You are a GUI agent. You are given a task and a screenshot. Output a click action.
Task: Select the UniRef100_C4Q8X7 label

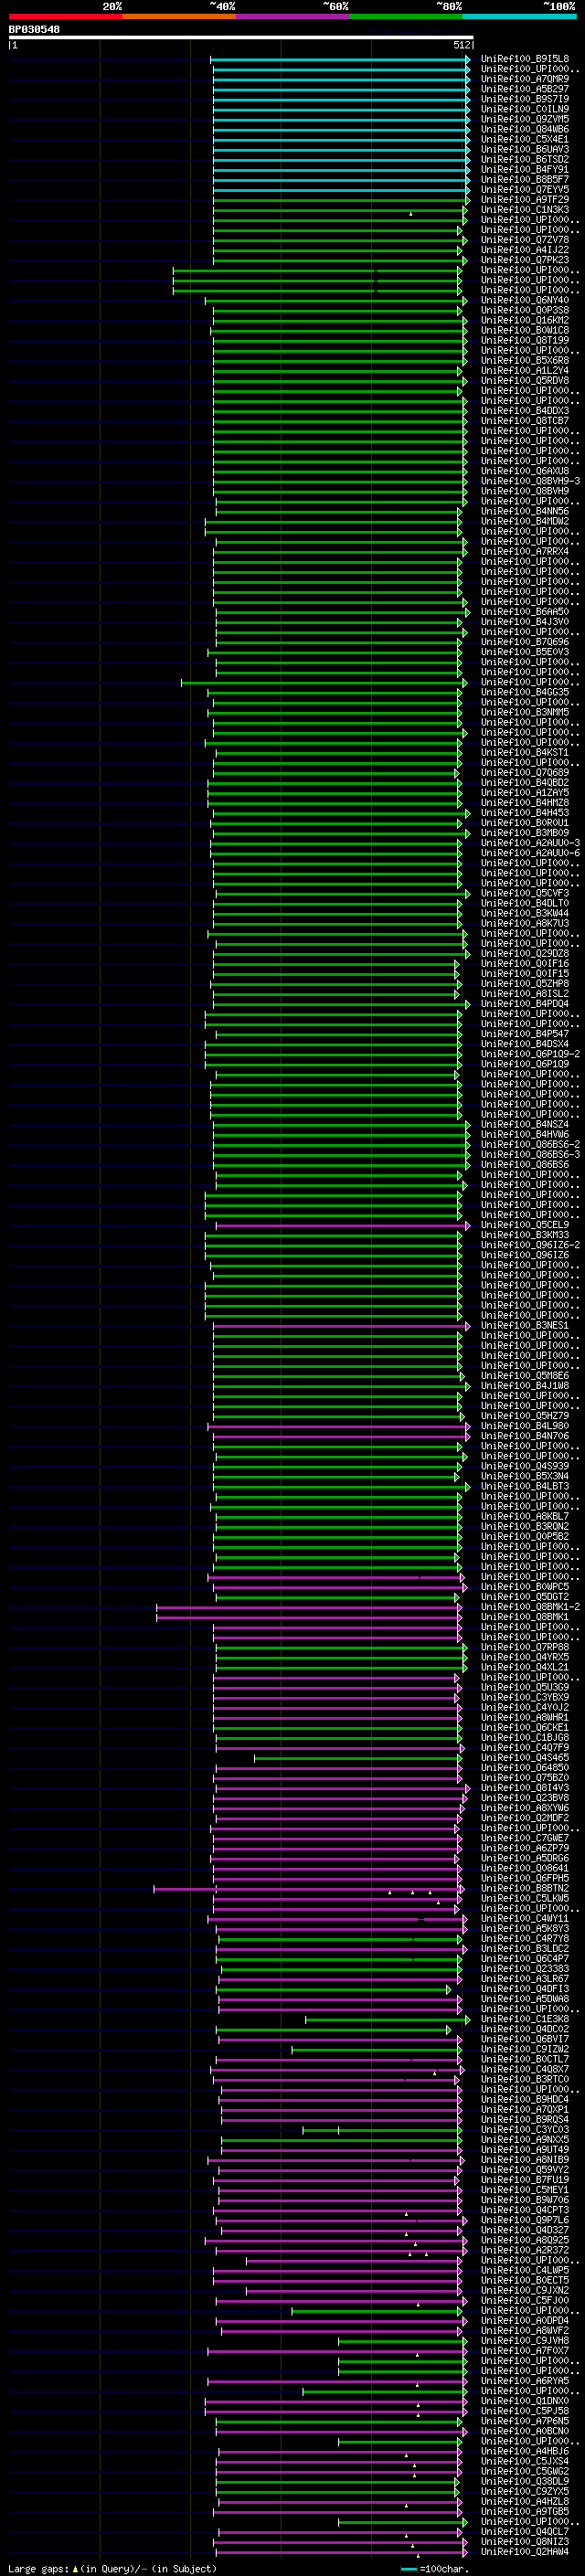click(525, 2068)
